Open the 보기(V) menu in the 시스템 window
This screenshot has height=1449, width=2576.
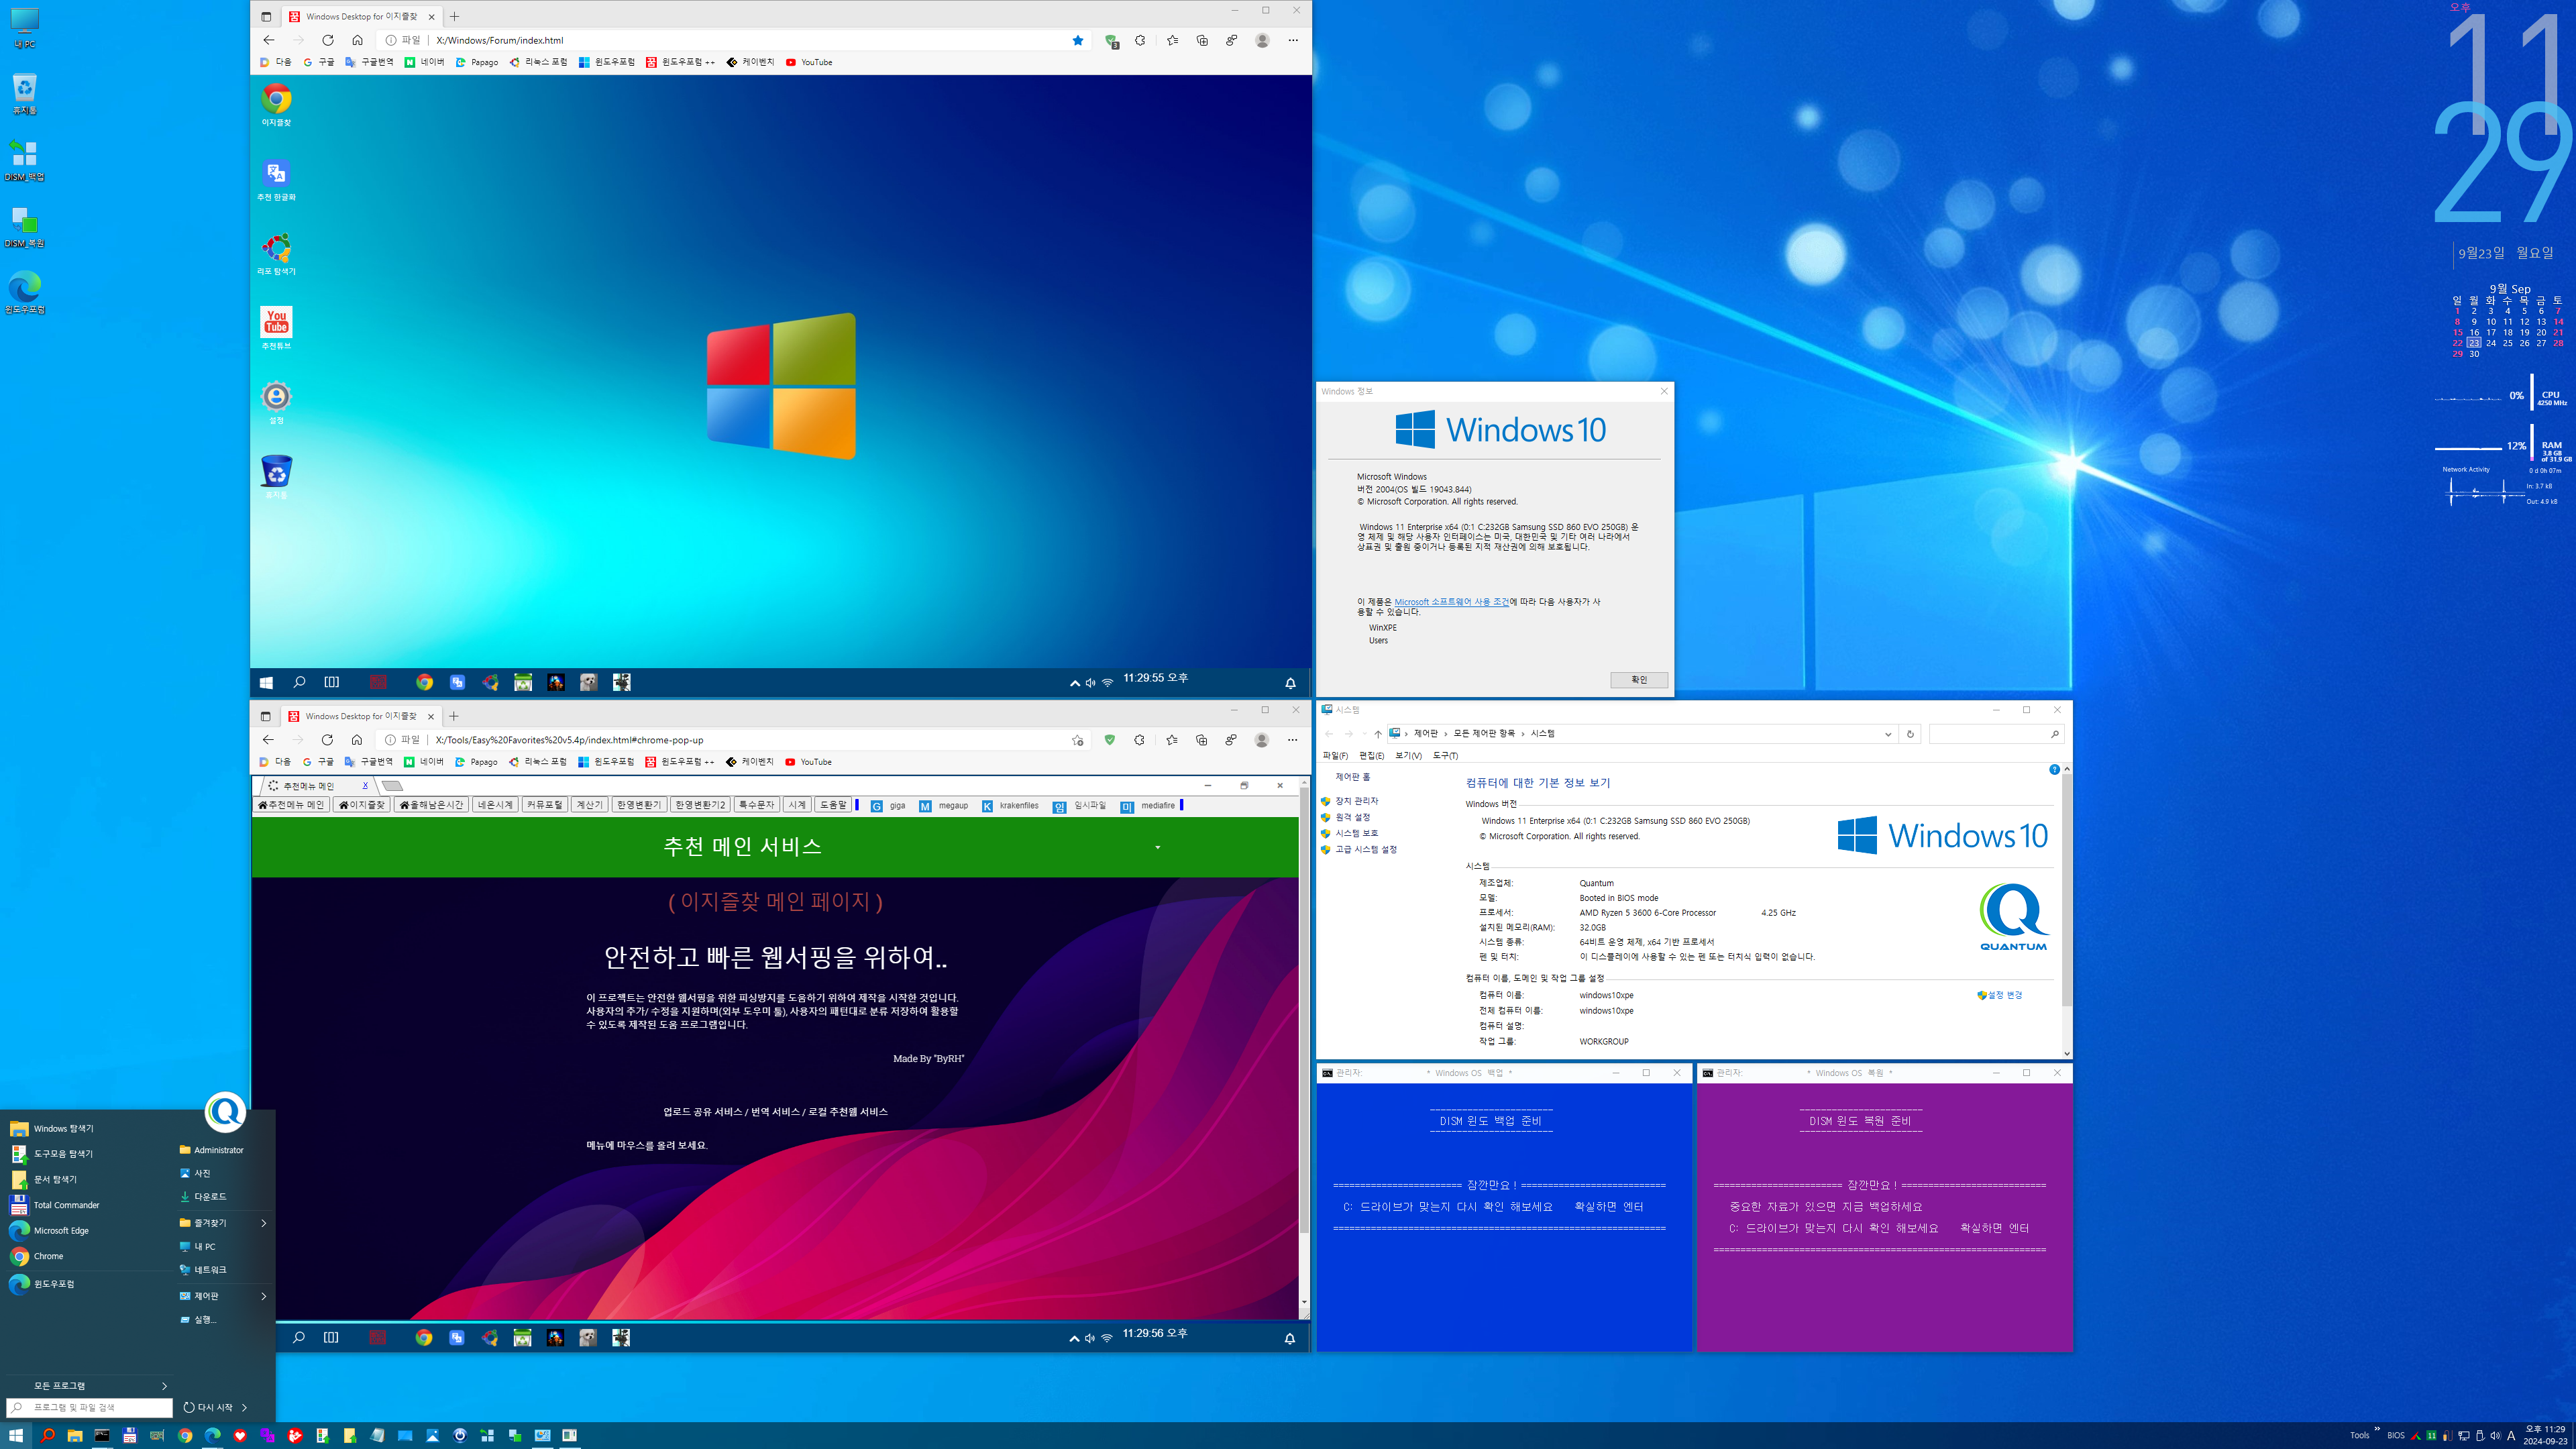click(1408, 755)
